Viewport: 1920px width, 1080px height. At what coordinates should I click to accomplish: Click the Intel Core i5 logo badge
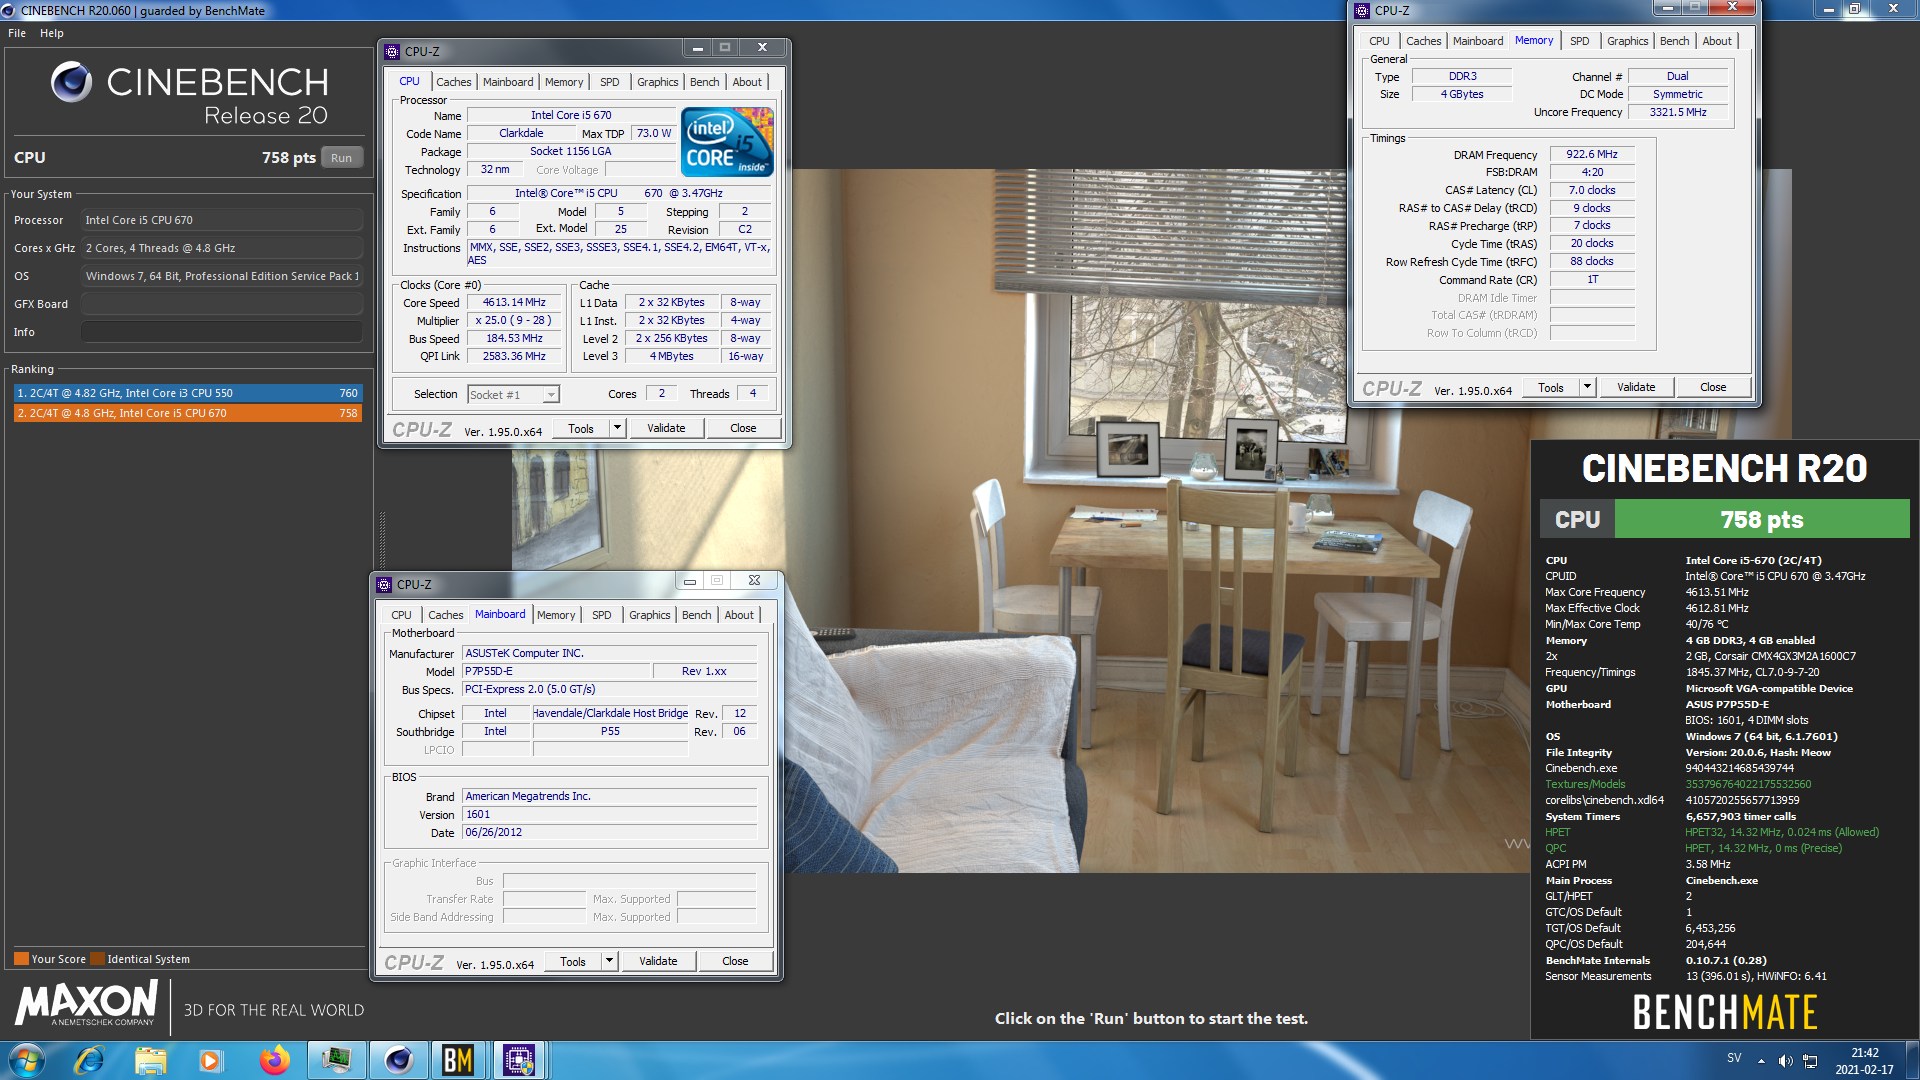click(727, 143)
